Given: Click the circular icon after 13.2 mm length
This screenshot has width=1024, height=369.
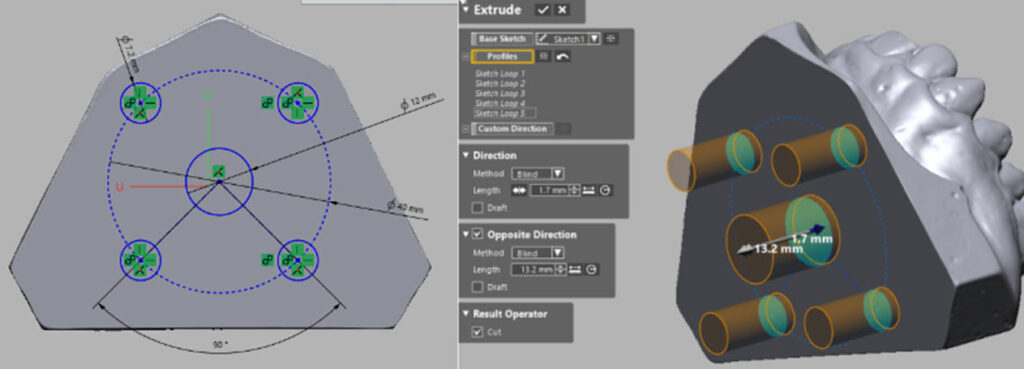Looking at the screenshot, I should pyautogui.click(x=592, y=270).
